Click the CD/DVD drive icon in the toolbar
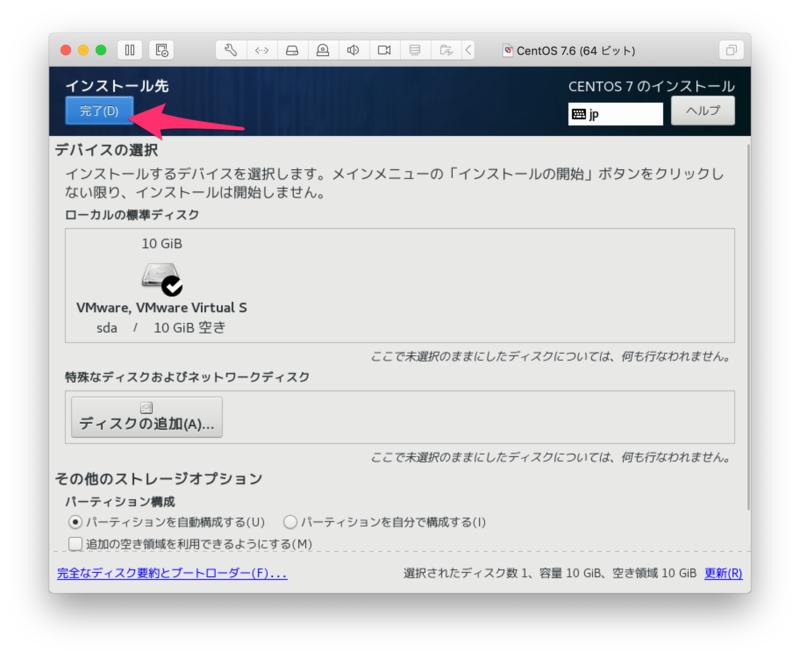The image size is (800, 658). pos(322,50)
